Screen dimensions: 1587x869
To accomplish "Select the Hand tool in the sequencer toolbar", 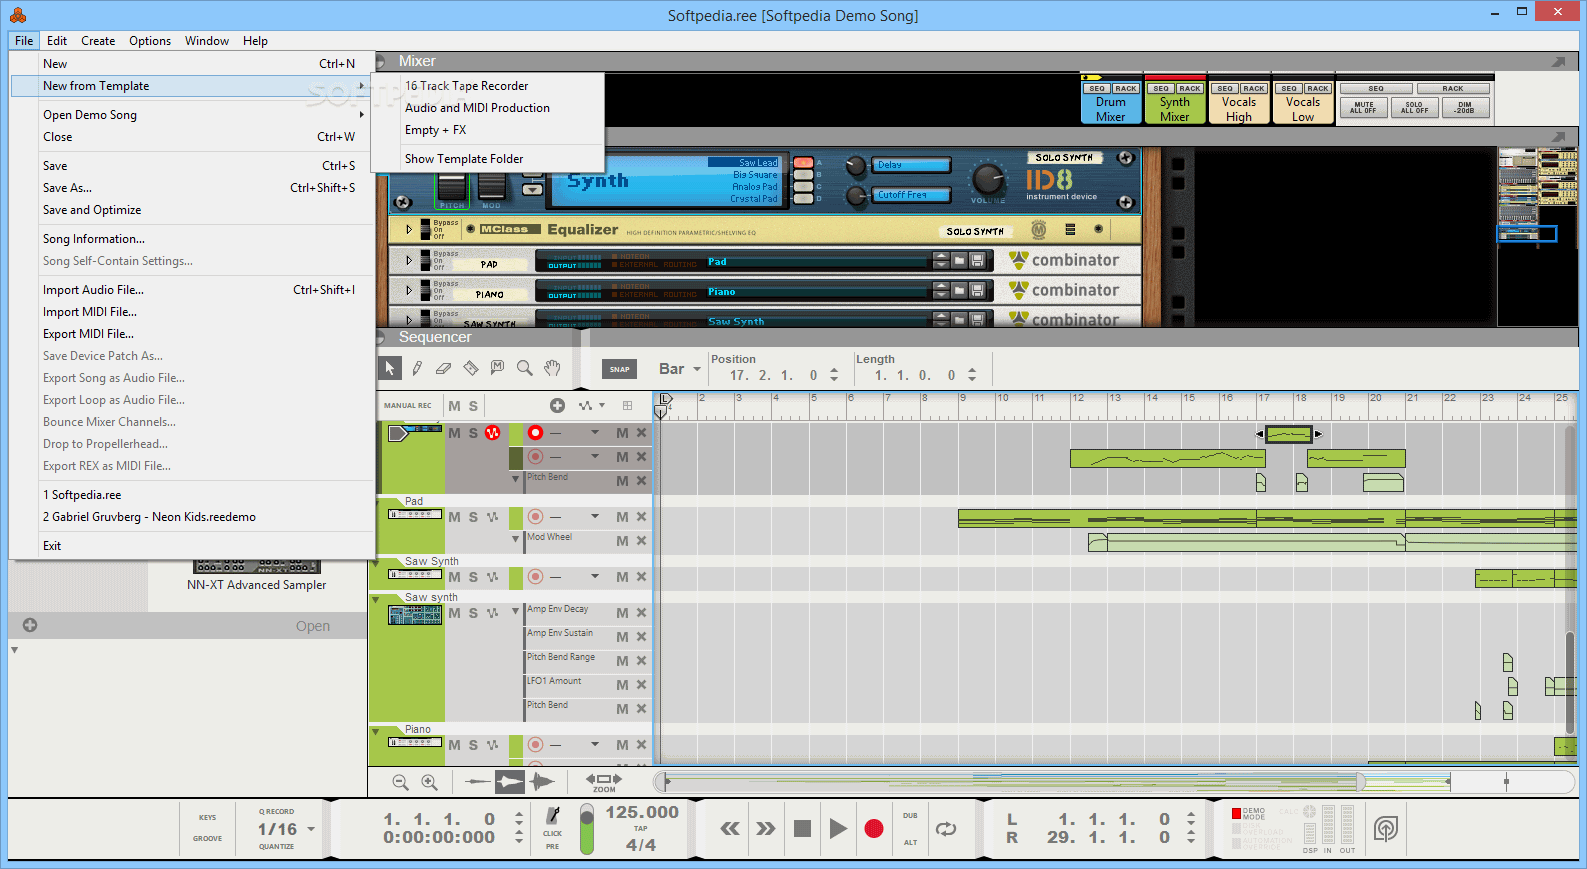I will coord(552,368).
